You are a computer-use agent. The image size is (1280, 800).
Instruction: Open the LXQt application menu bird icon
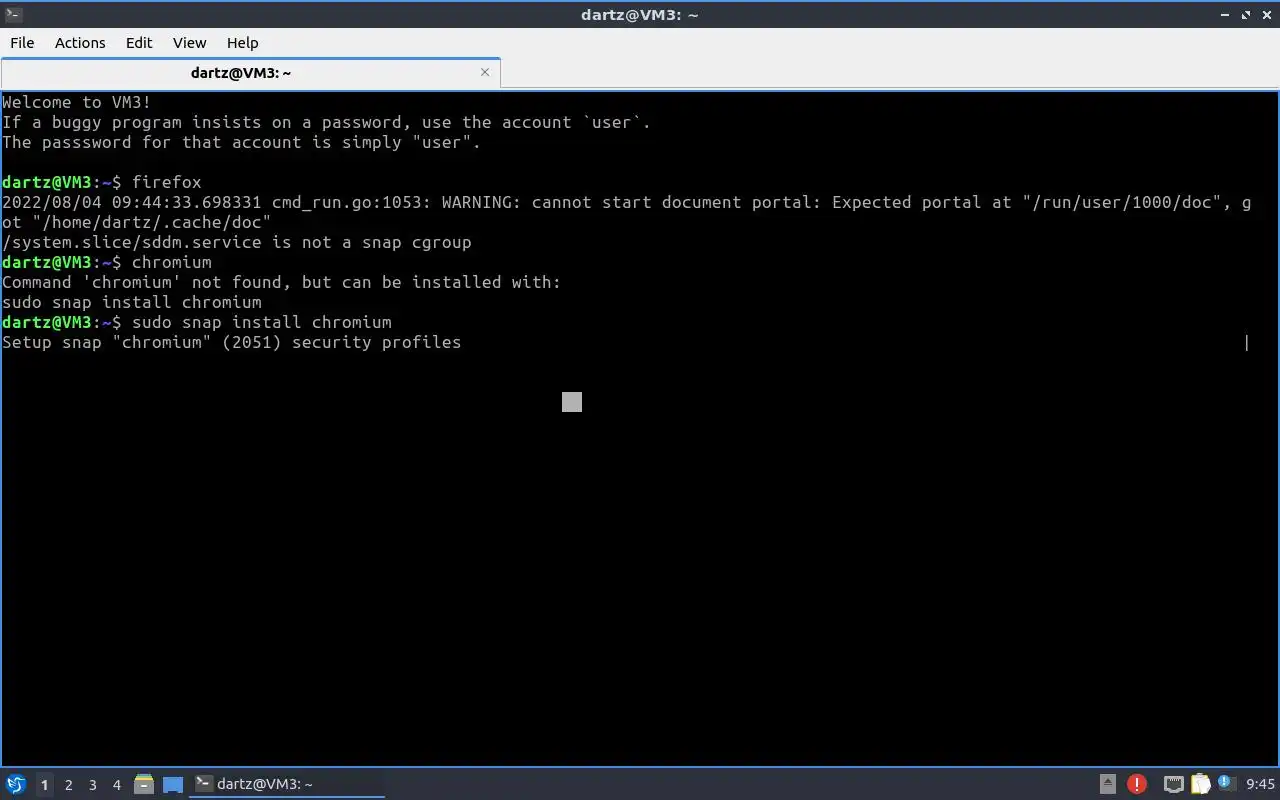pyautogui.click(x=16, y=784)
